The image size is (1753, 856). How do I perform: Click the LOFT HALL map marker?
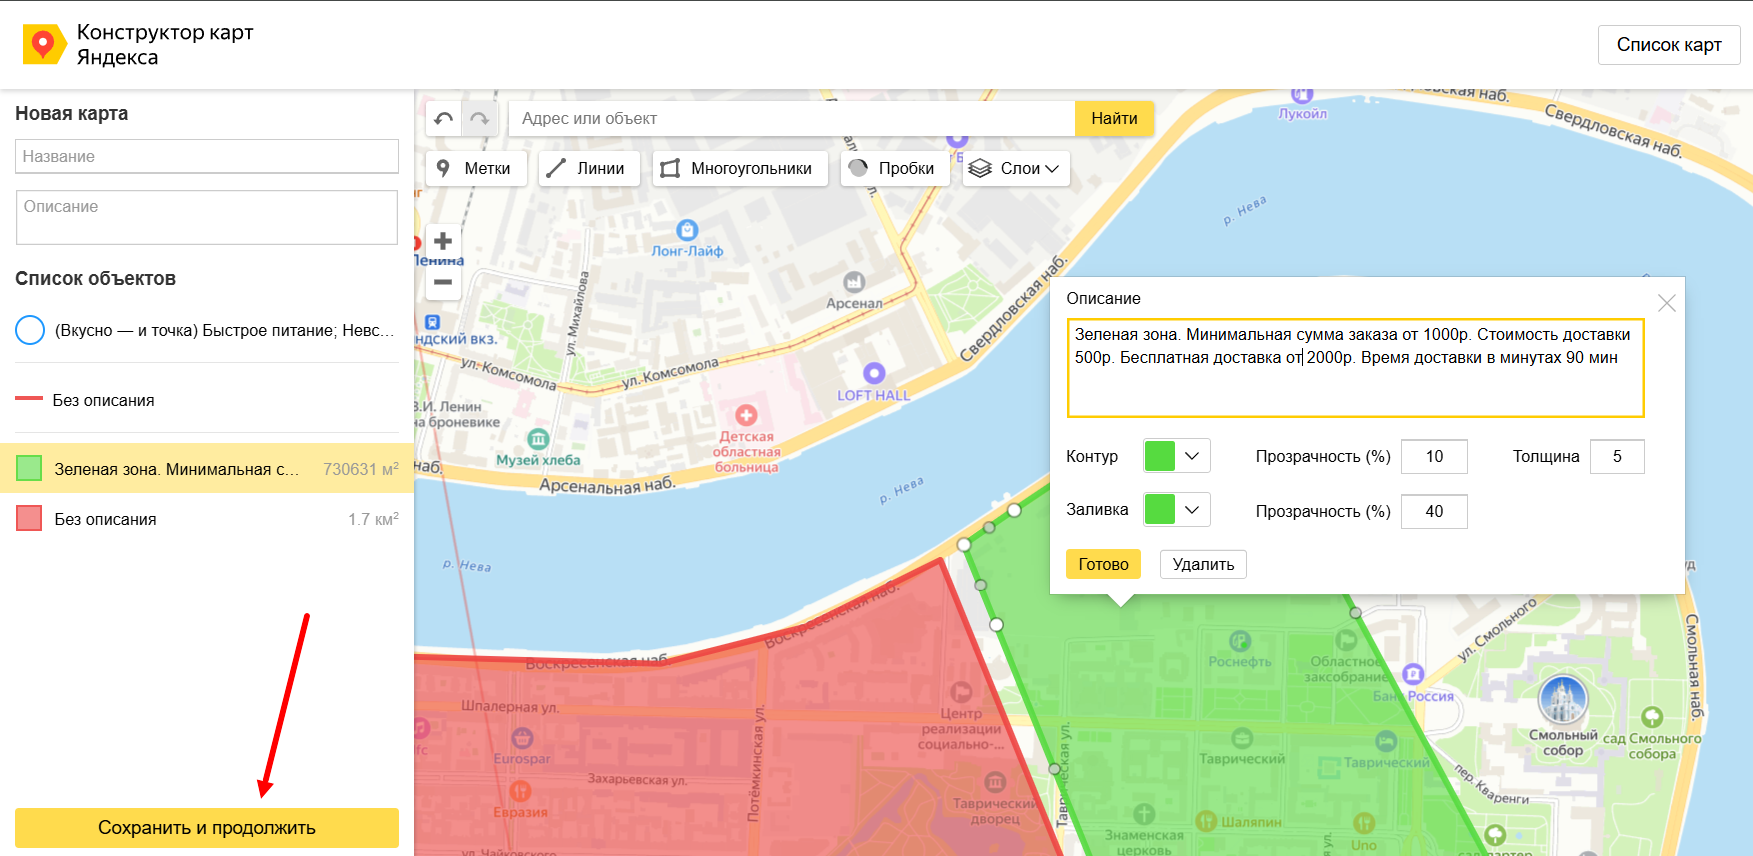pyautogui.click(x=874, y=373)
